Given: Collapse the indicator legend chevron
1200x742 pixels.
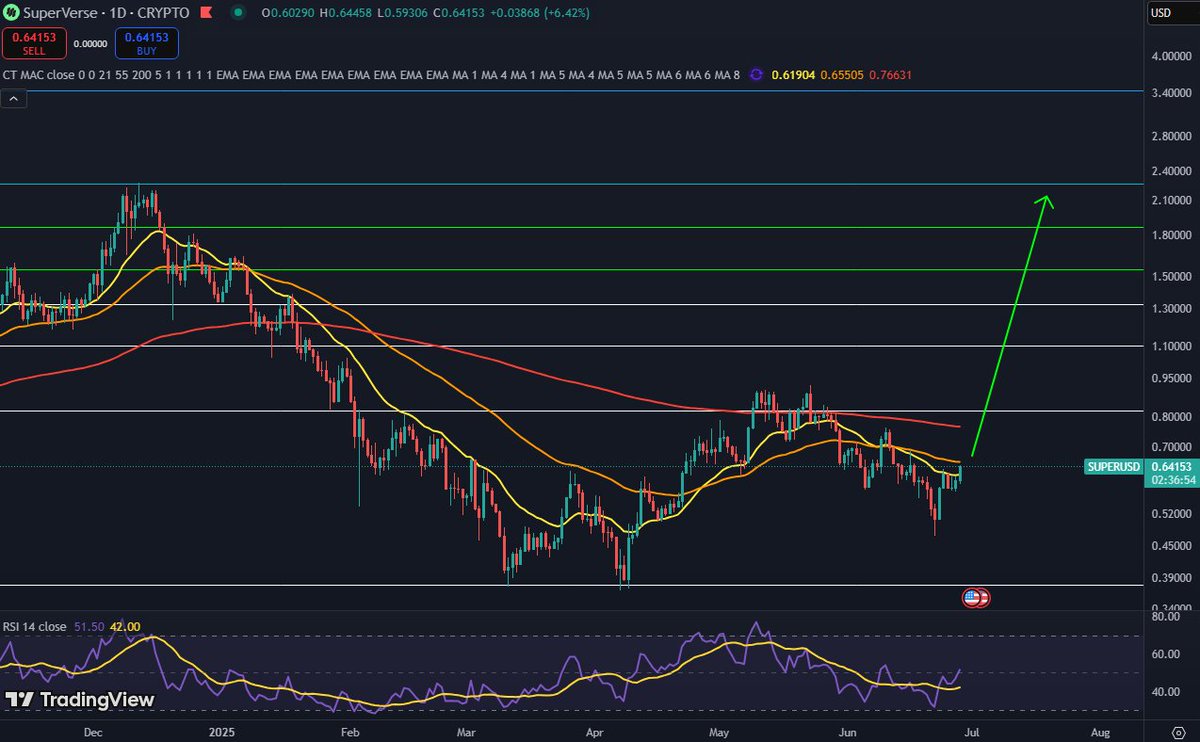Looking at the screenshot, I should (13, 98).
